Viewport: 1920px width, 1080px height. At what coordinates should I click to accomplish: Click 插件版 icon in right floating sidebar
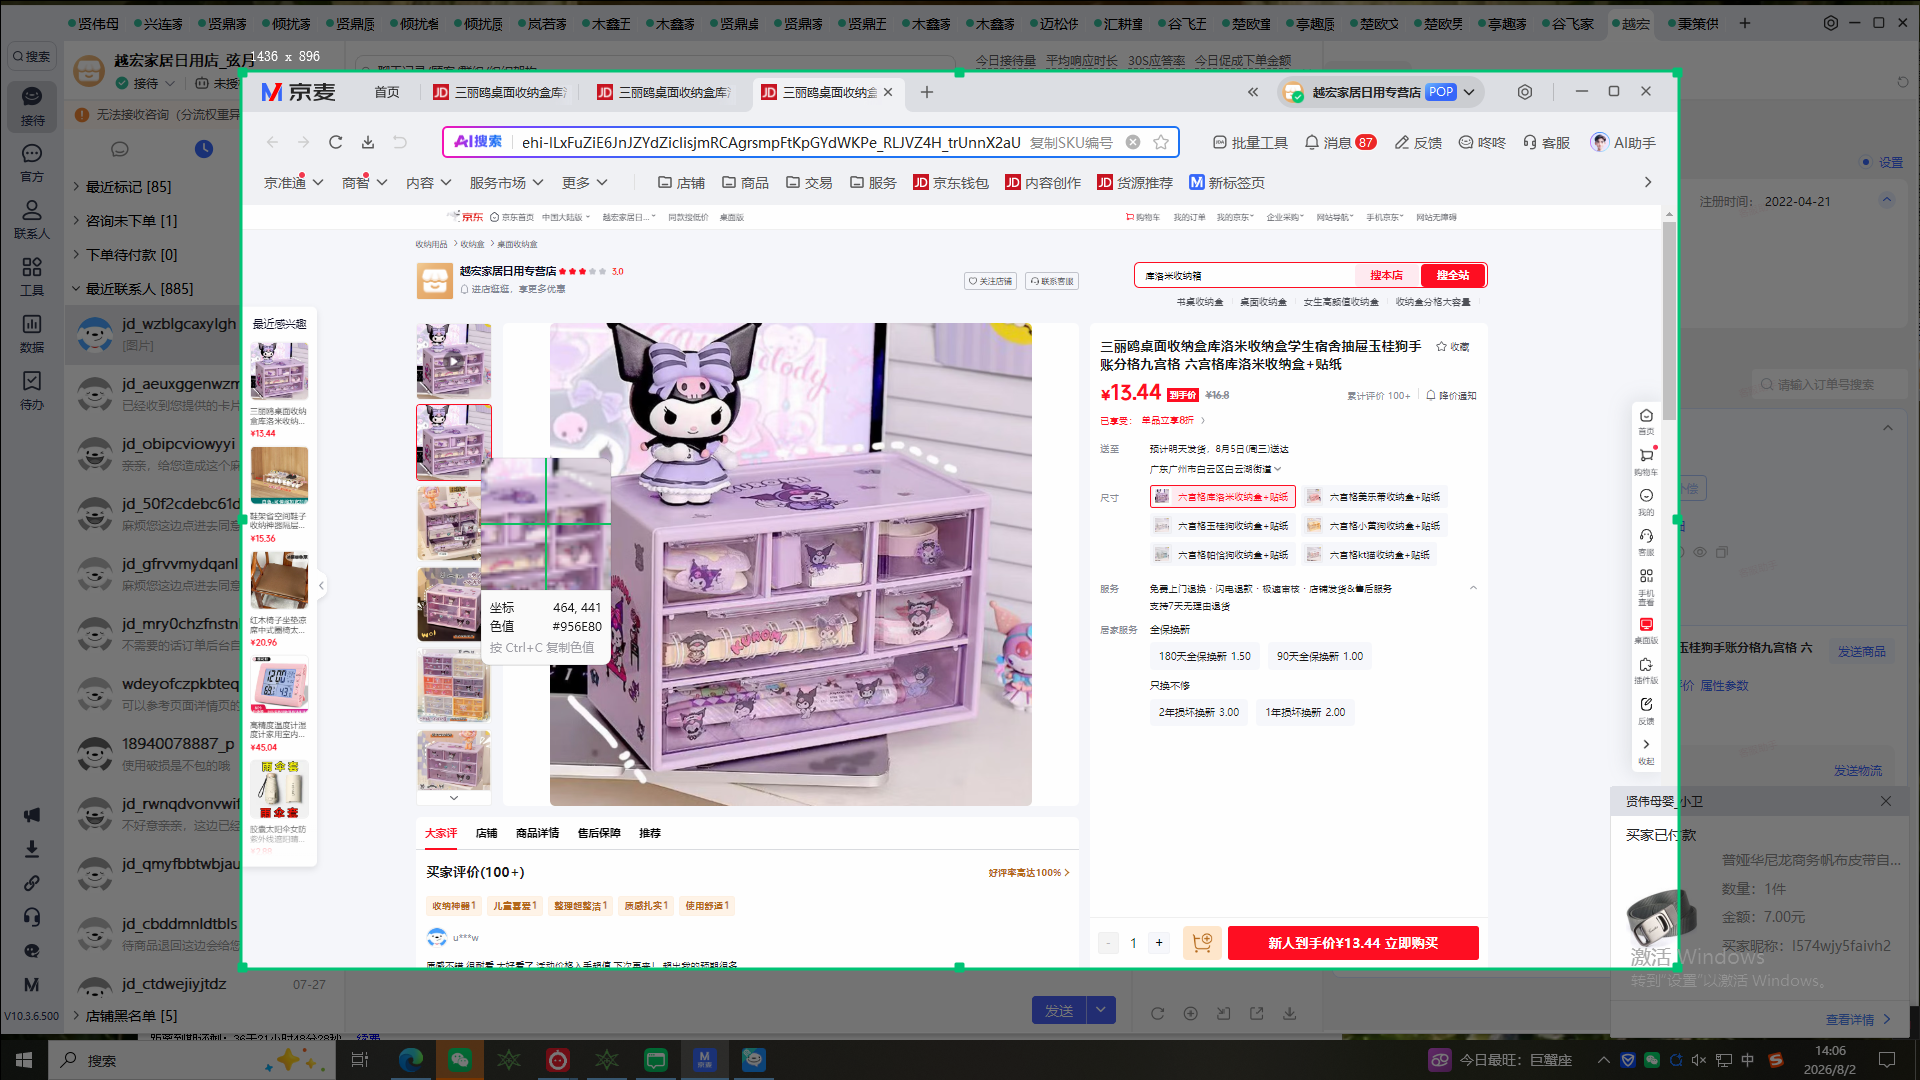click(x=1646, y=670)
